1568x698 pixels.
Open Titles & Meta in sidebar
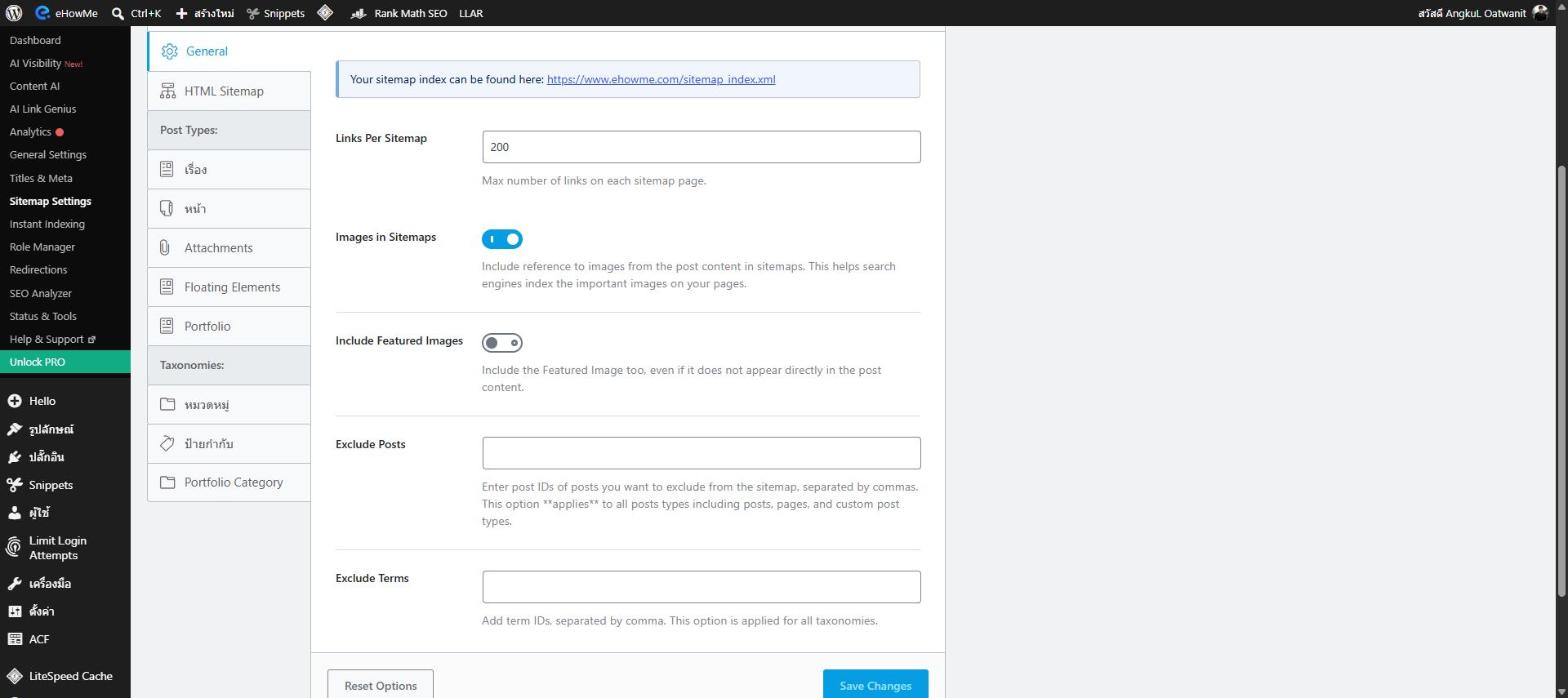(41, 178)
